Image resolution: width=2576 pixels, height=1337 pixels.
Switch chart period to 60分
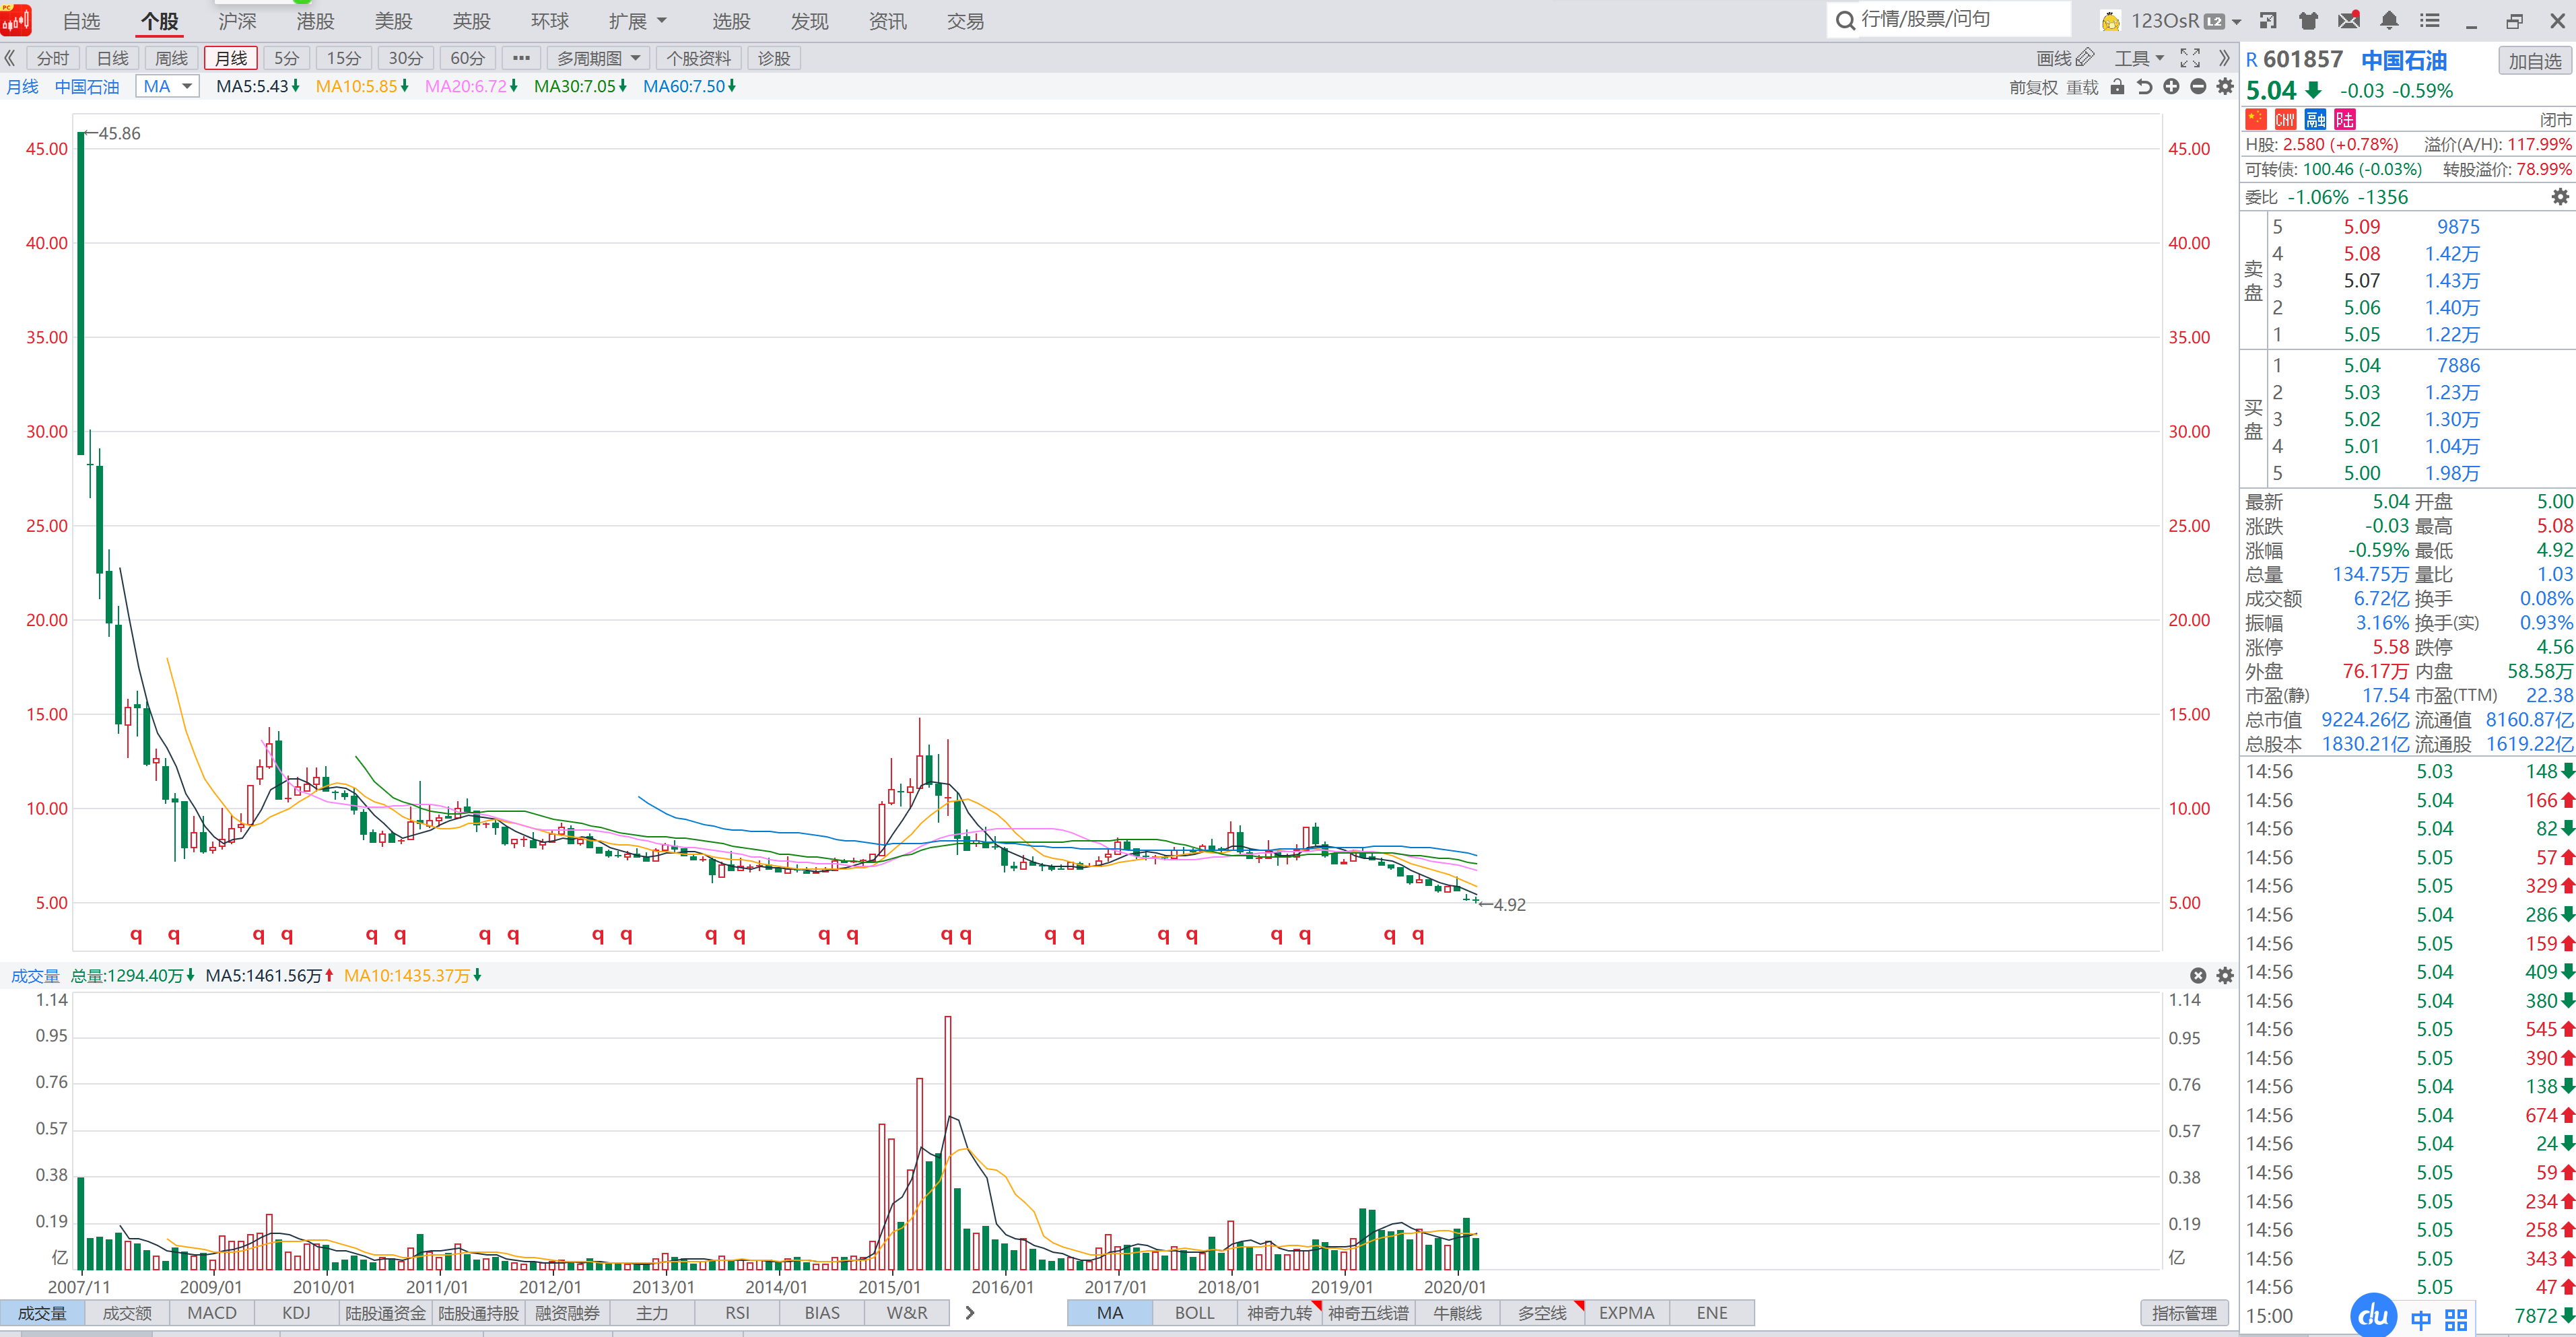click(468, 58)
